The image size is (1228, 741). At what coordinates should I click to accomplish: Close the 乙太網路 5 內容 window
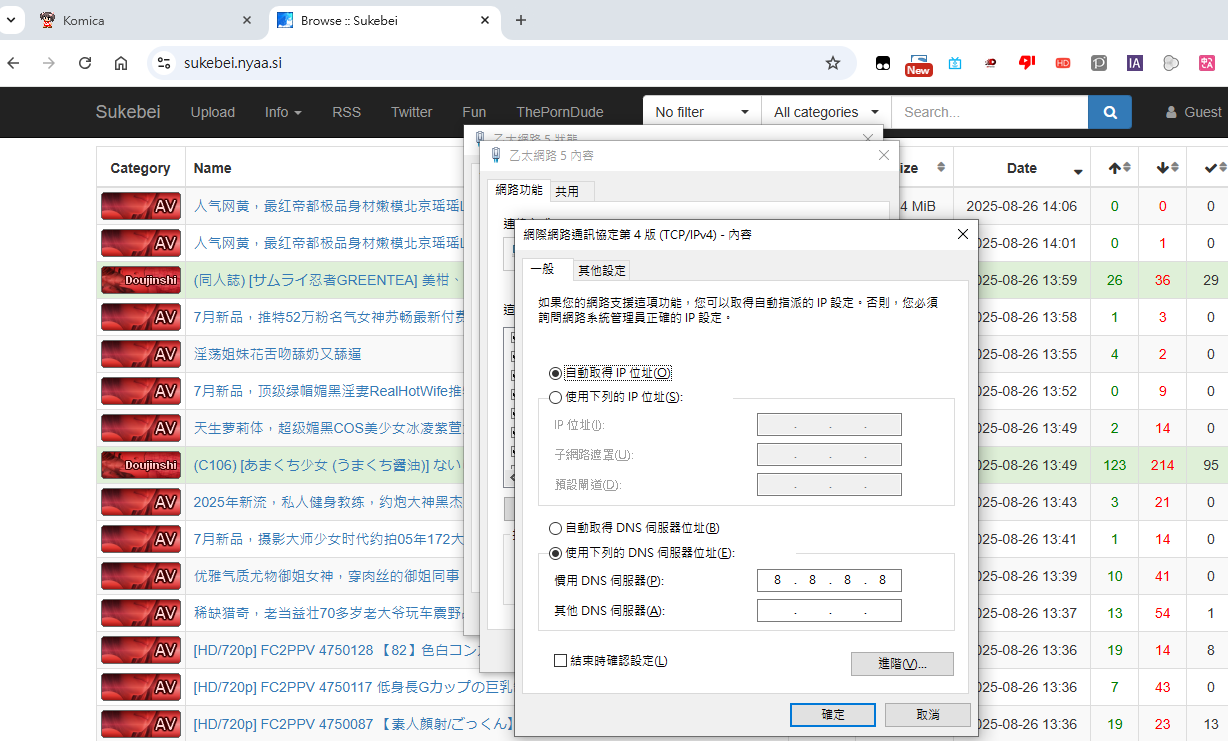pos(883,155)
